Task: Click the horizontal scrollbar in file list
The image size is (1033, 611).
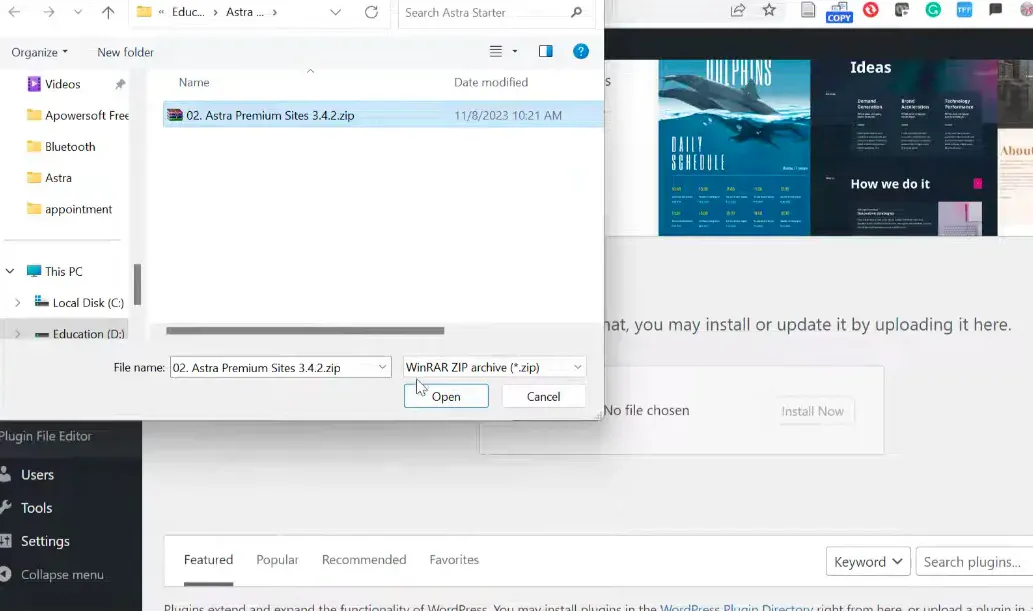Action: coord(305,330)
